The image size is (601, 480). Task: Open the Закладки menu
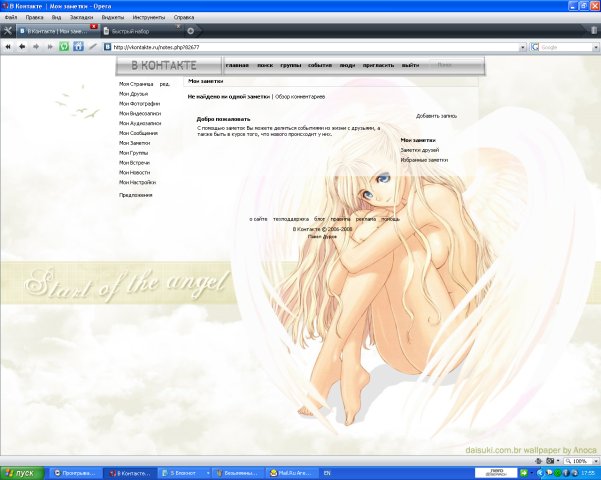[x=81, y=17]
